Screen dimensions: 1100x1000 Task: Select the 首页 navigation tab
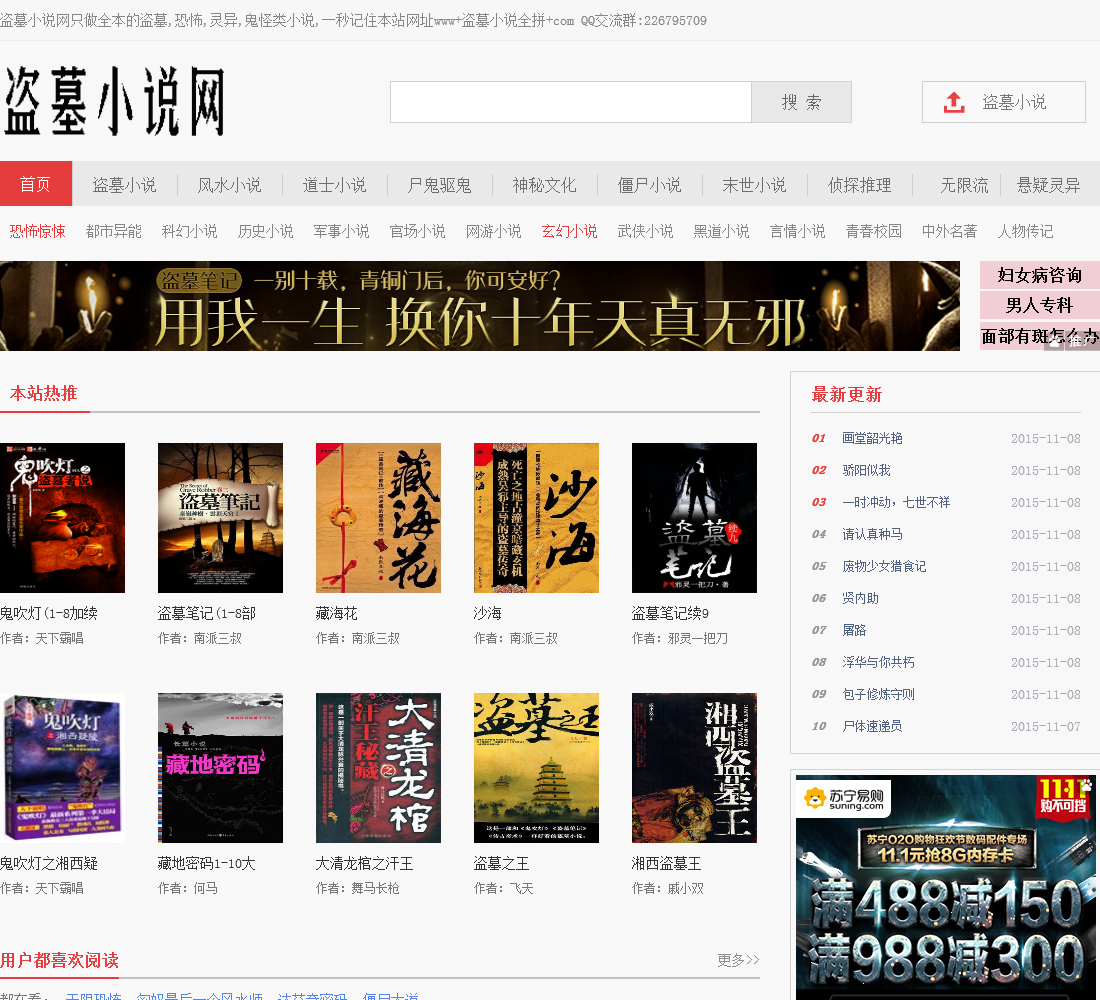tap(36, 184)
